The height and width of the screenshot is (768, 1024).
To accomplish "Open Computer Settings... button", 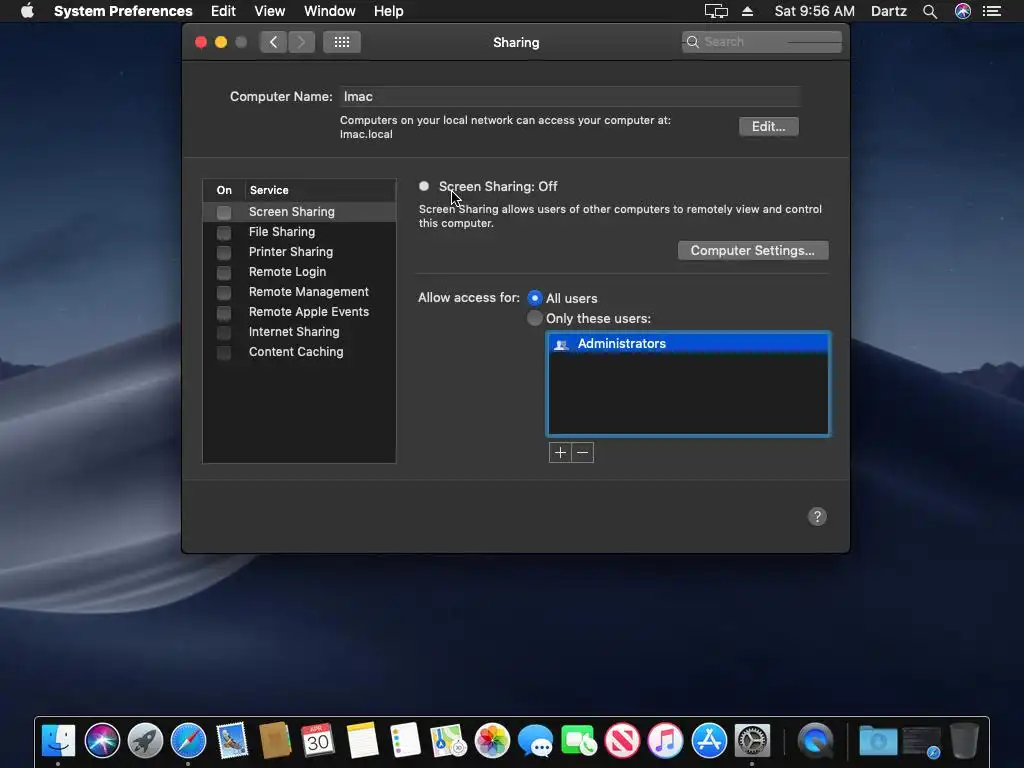I will (753, 251).
